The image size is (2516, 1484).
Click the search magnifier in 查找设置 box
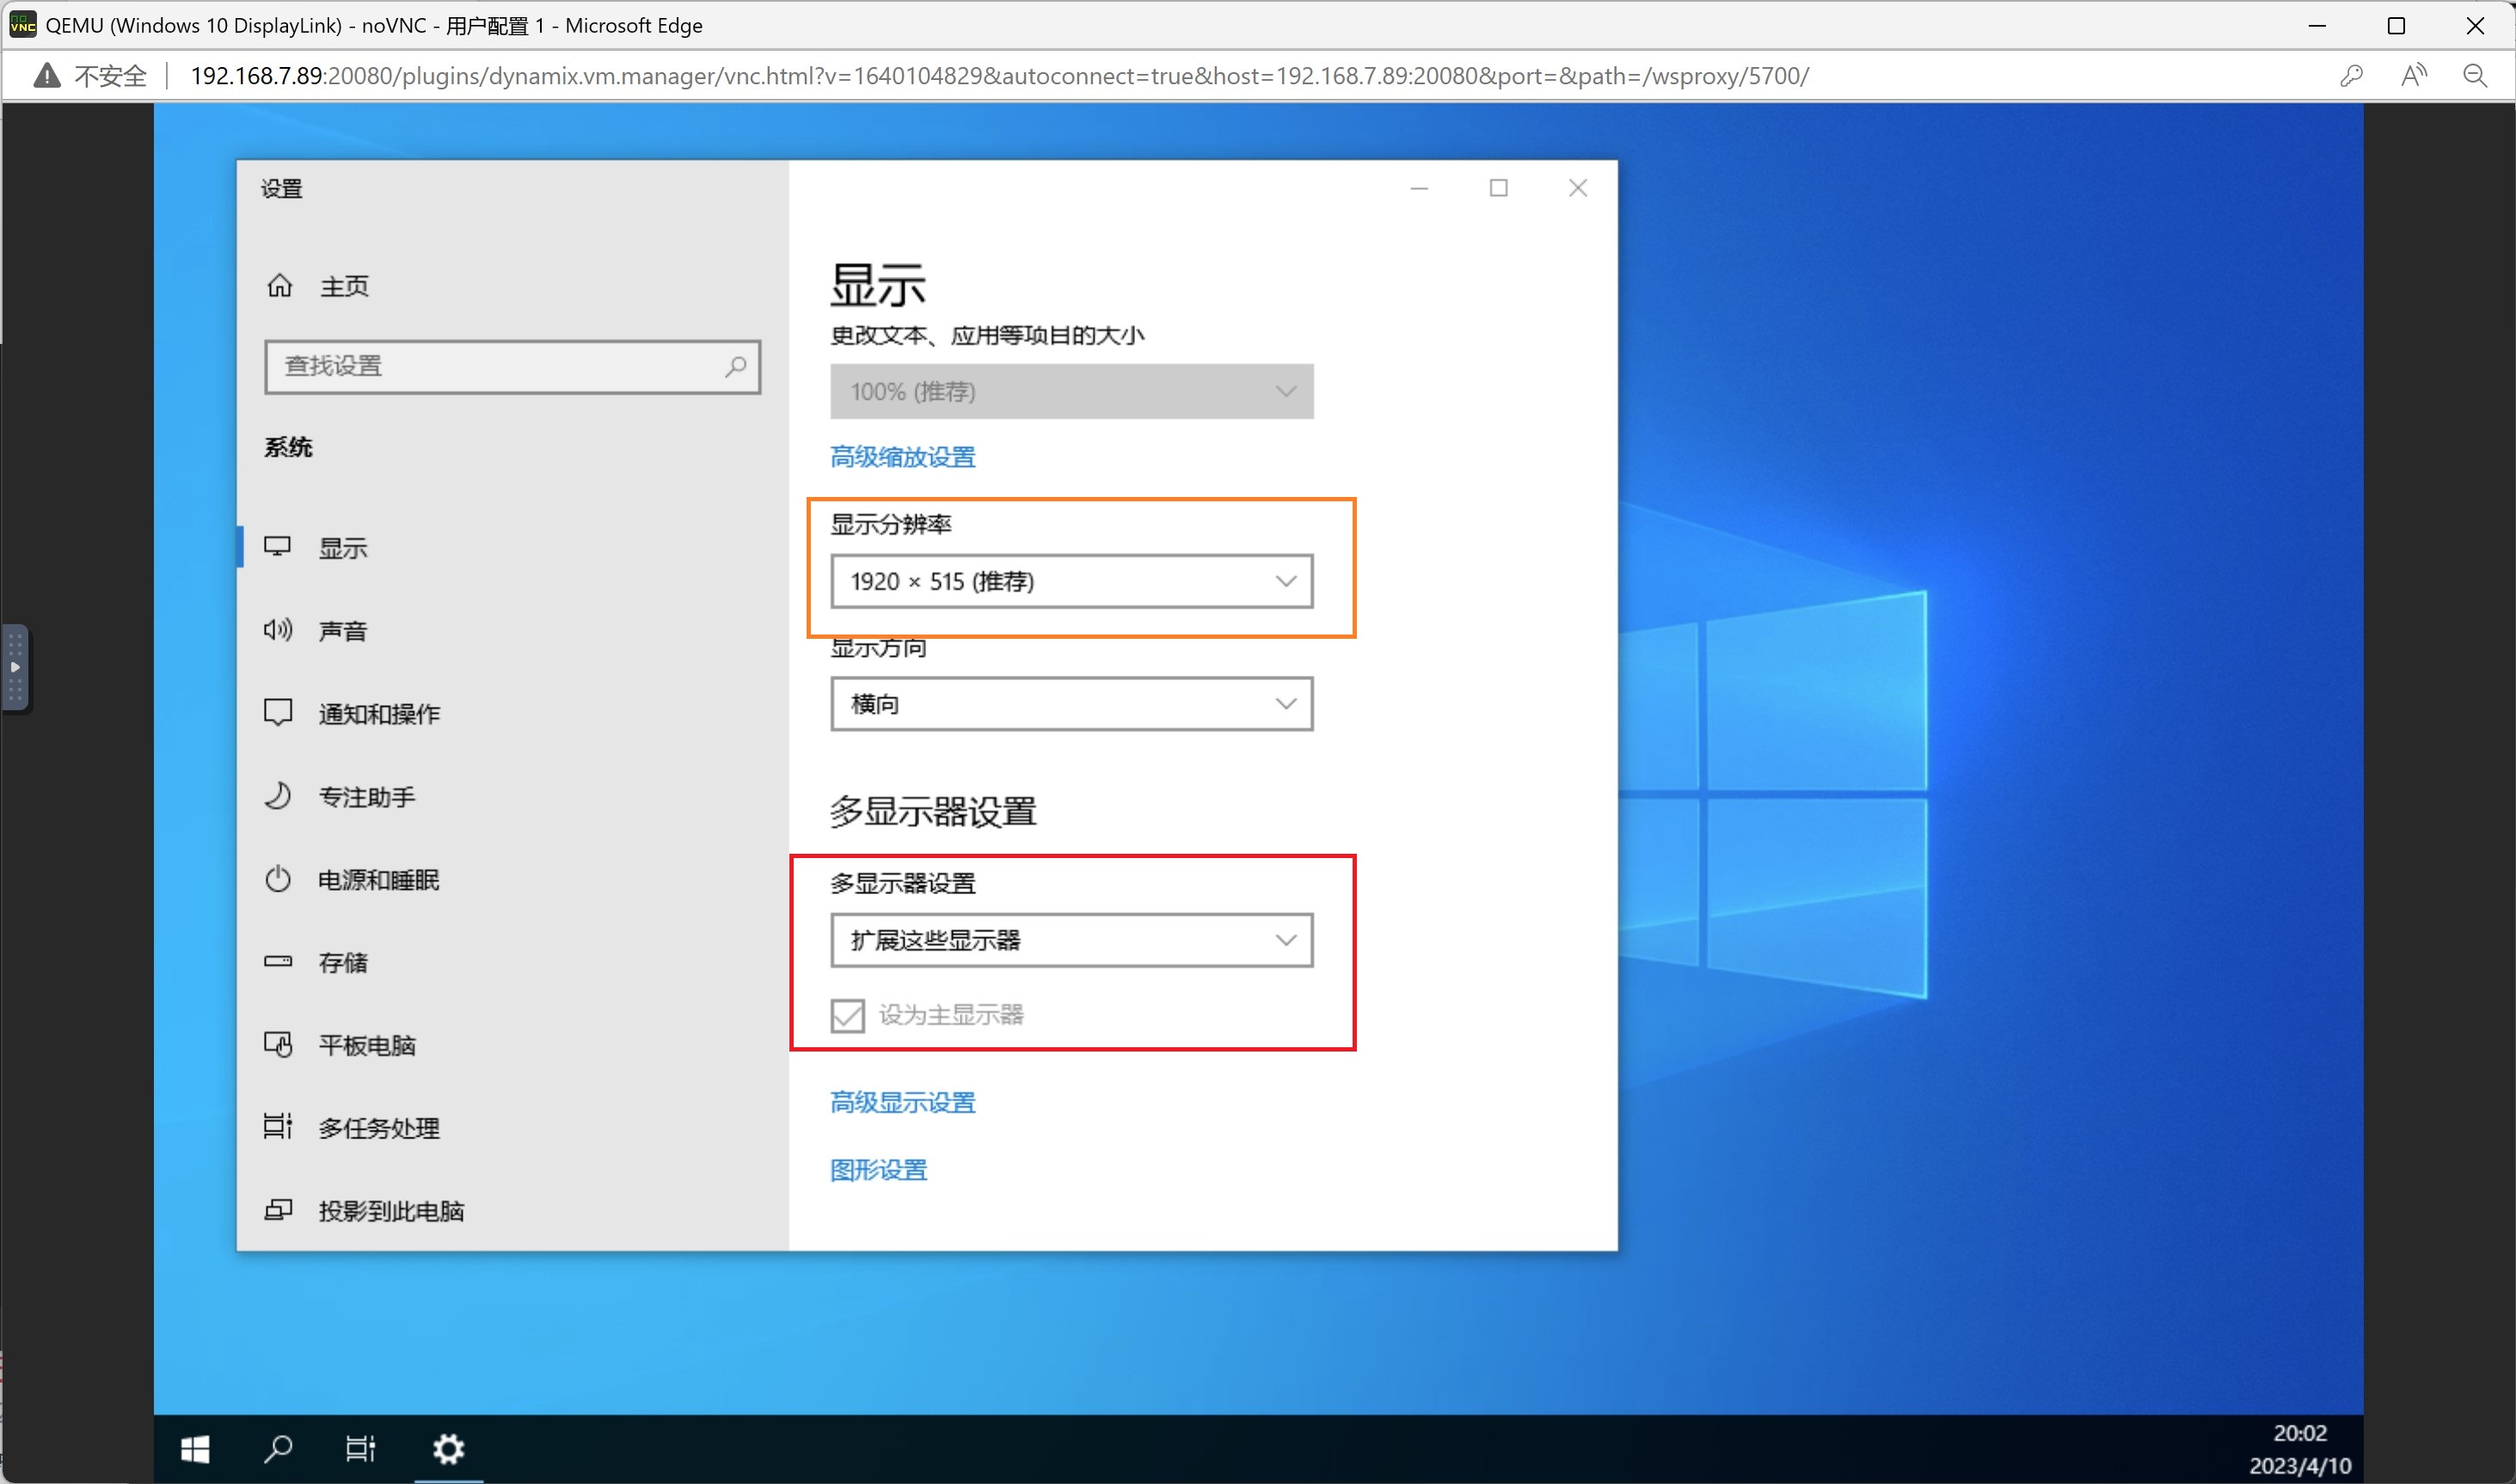(735, 366)
